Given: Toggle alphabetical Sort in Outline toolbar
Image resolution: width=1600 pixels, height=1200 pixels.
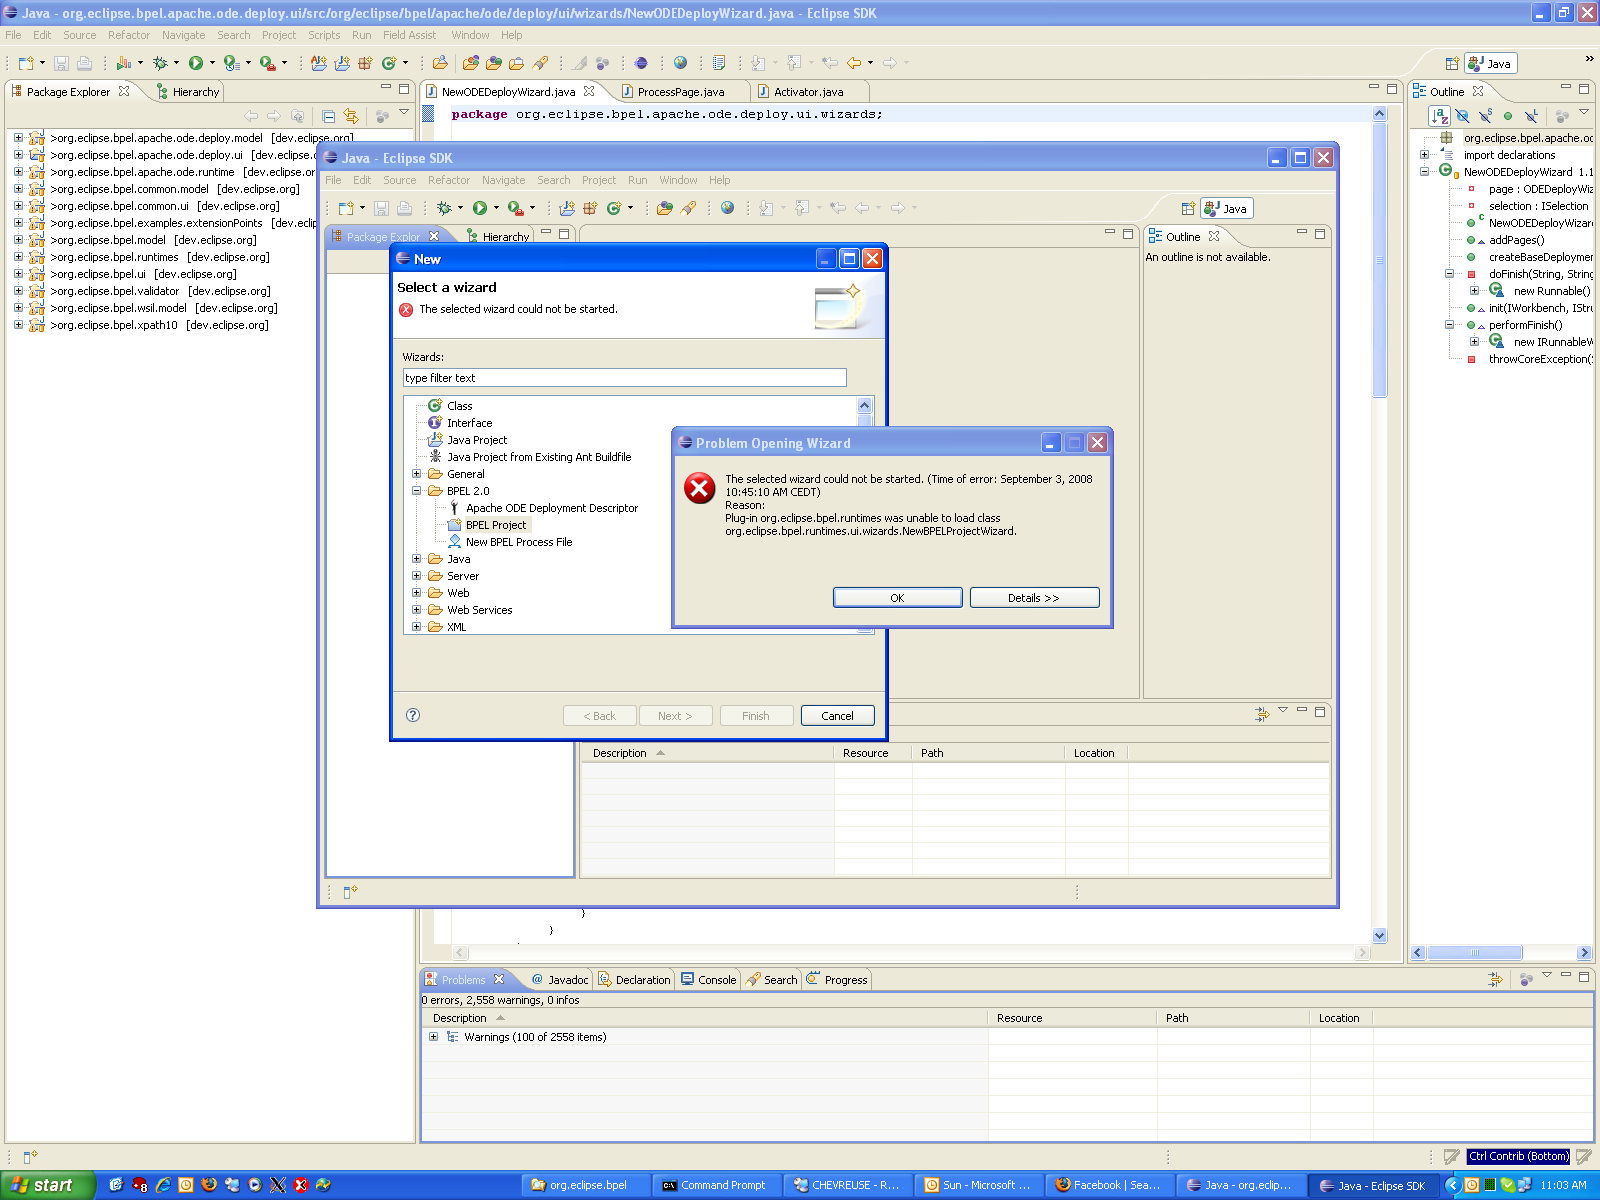Looking at the screenshot, I should [1439, 116].
